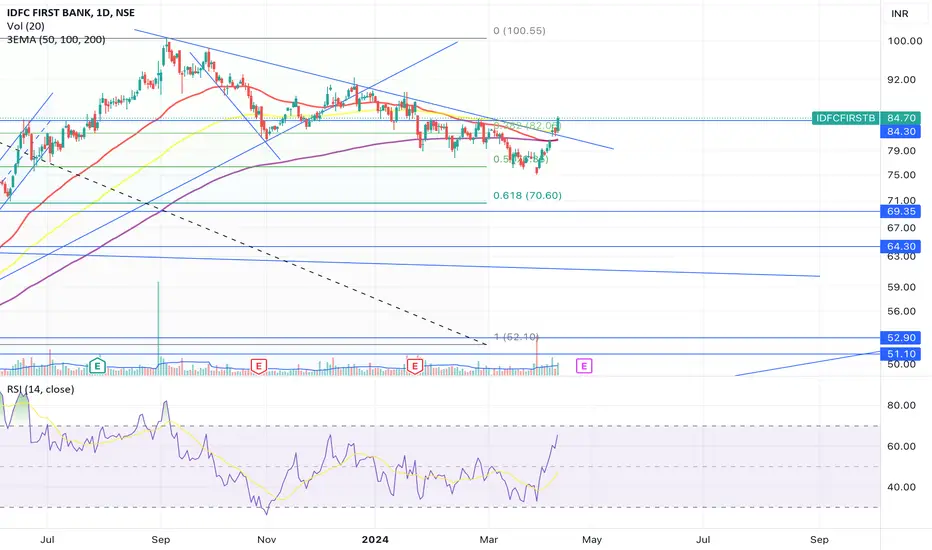
Task: Click the 3EMA (50, 100, 200) indicator legend
Action: [x=56, y=40]
